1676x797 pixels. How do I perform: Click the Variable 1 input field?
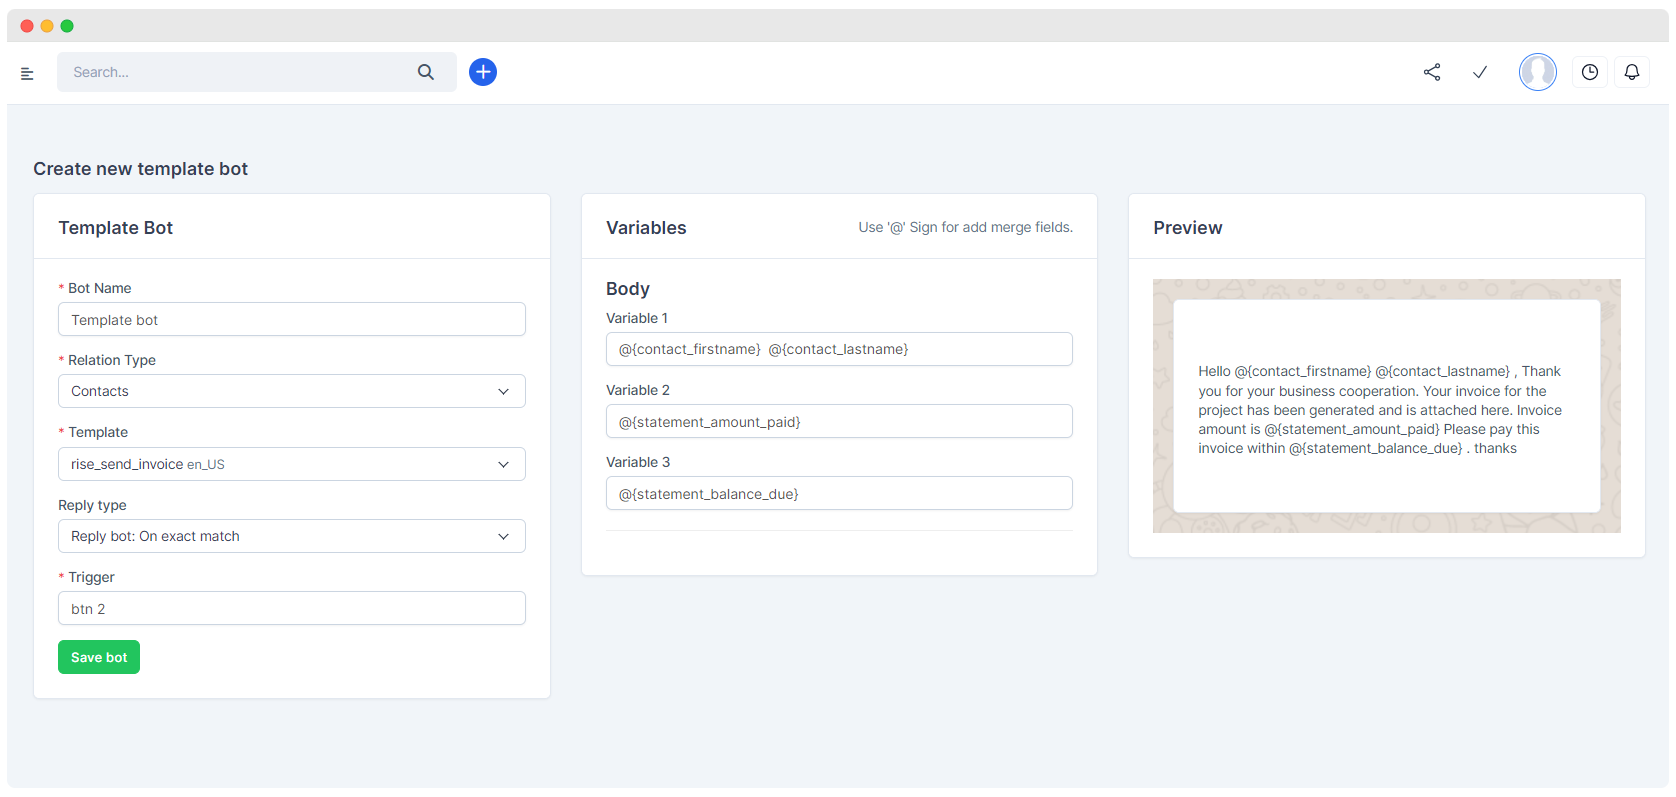tap(839, 349)
